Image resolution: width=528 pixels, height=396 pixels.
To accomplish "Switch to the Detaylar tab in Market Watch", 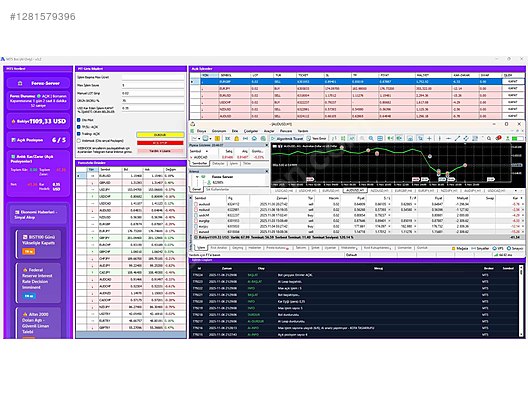I will (218, 163).
